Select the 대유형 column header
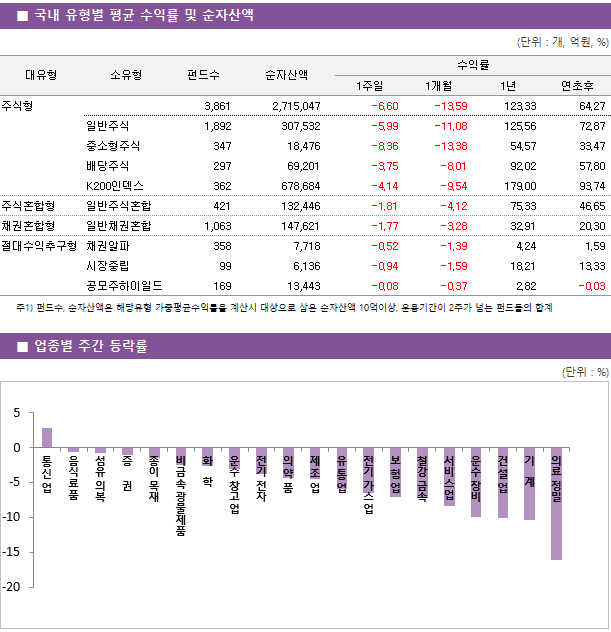The width and height of the screenshot is (611, 632). point(41,75)
